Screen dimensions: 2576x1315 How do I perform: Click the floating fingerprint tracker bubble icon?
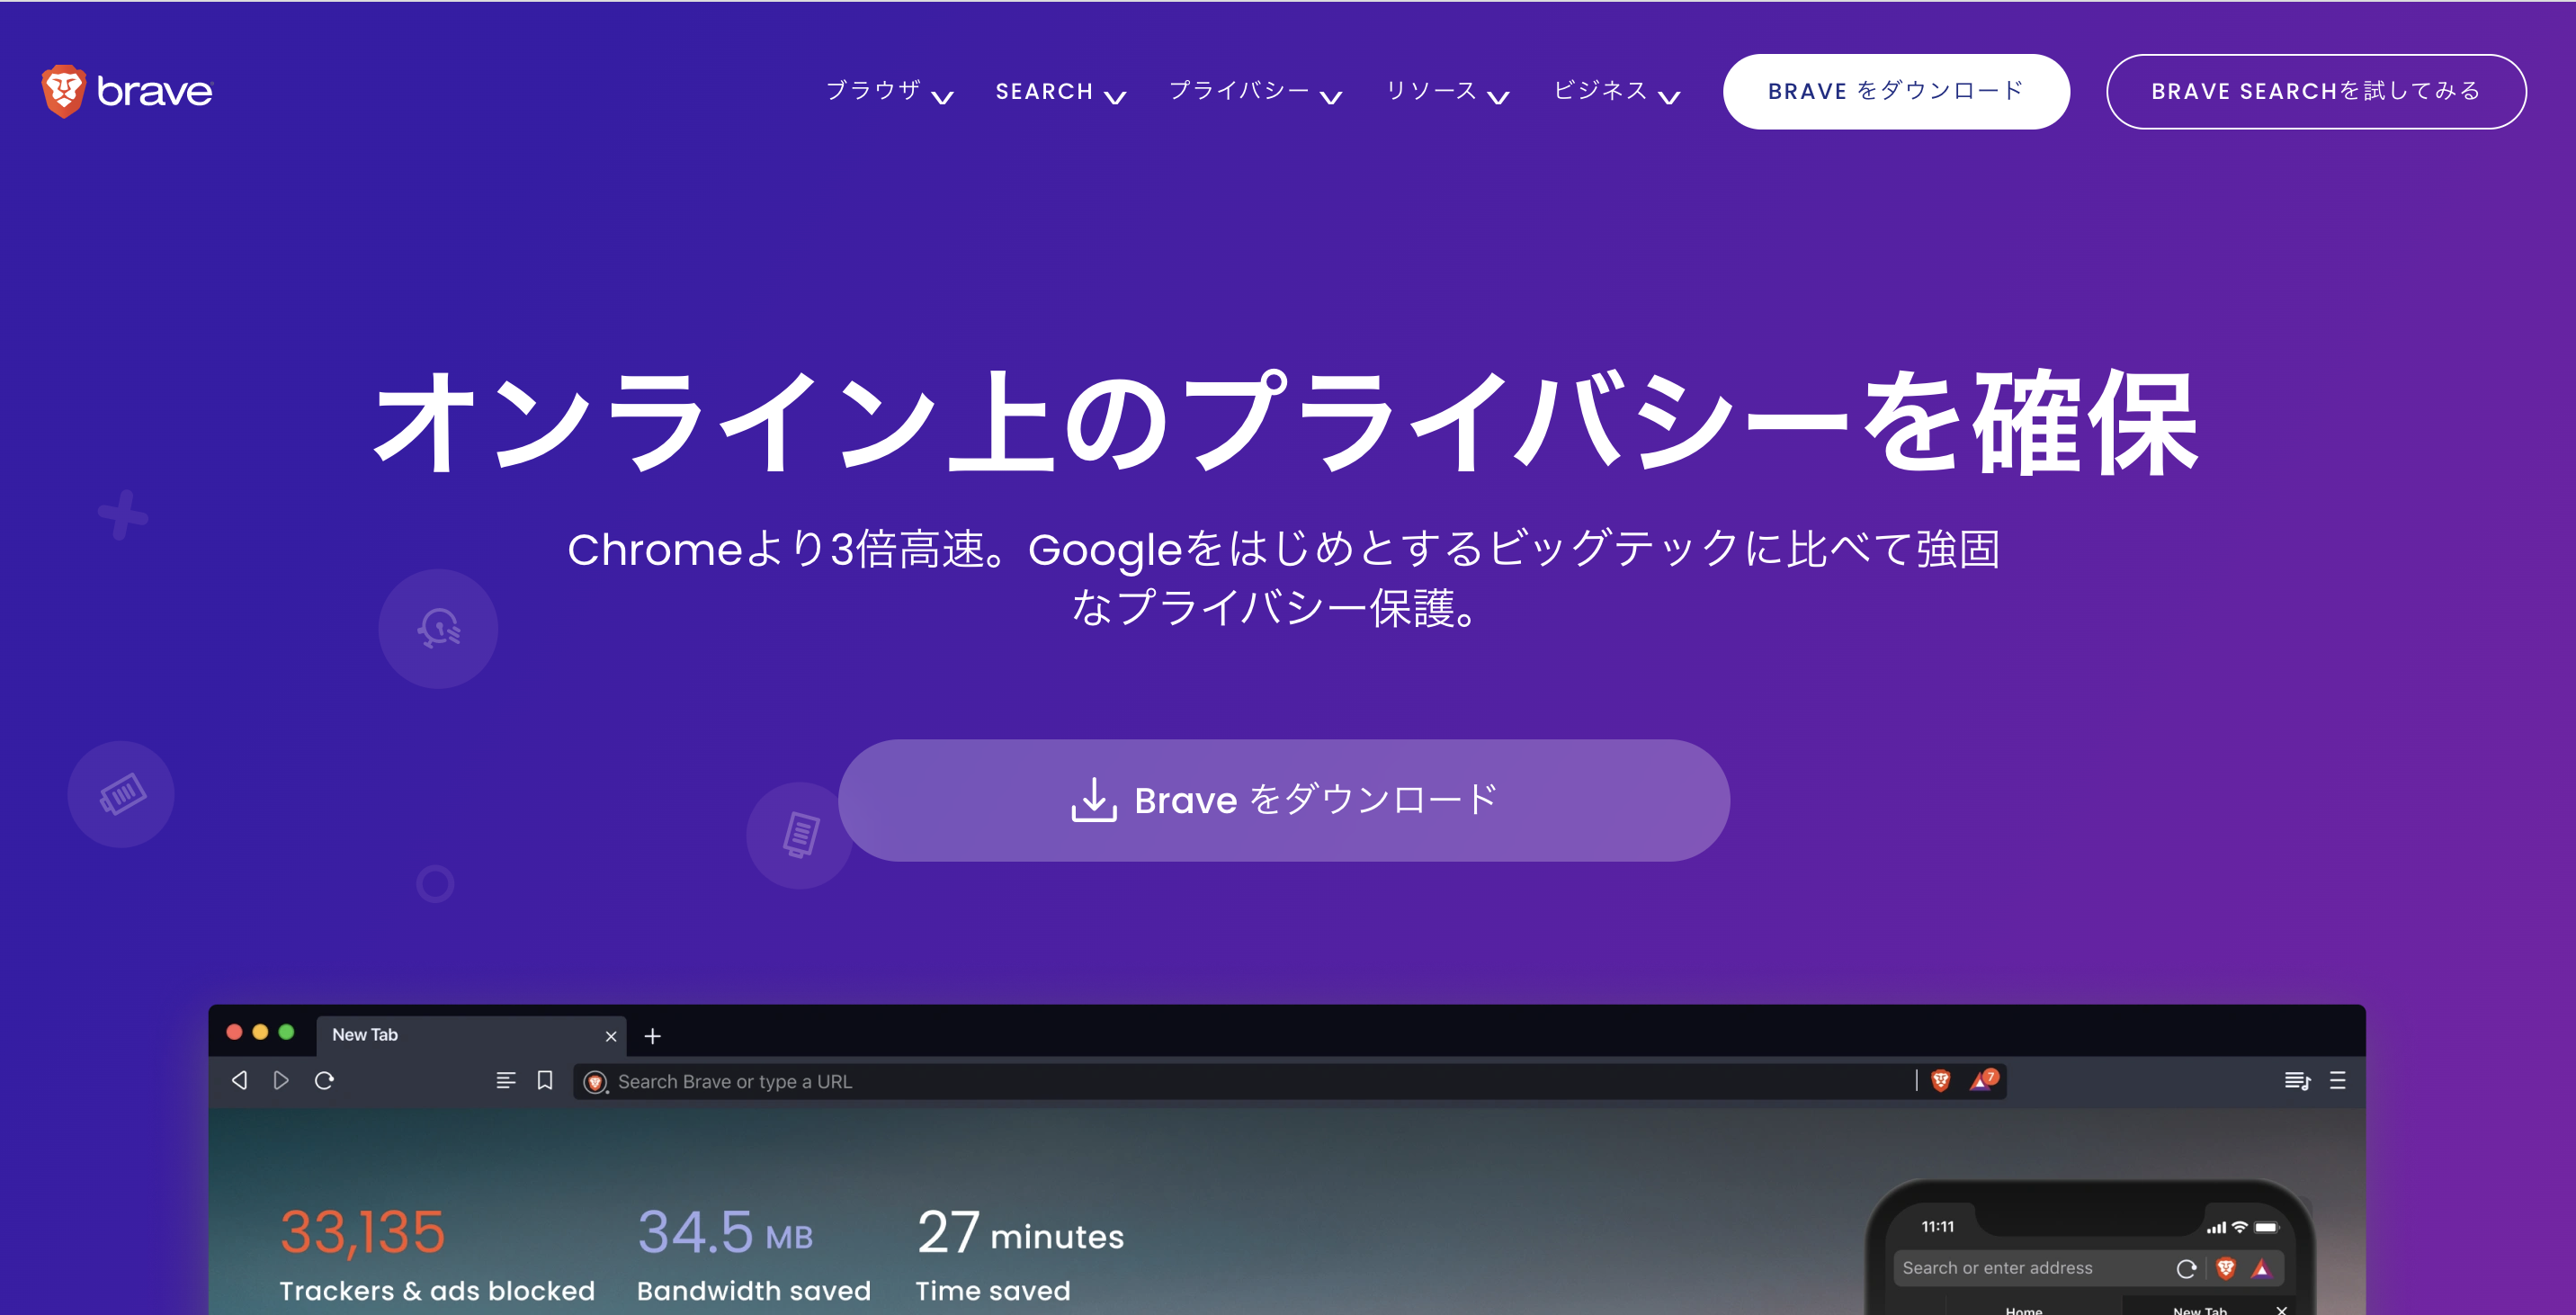point(438,628)
